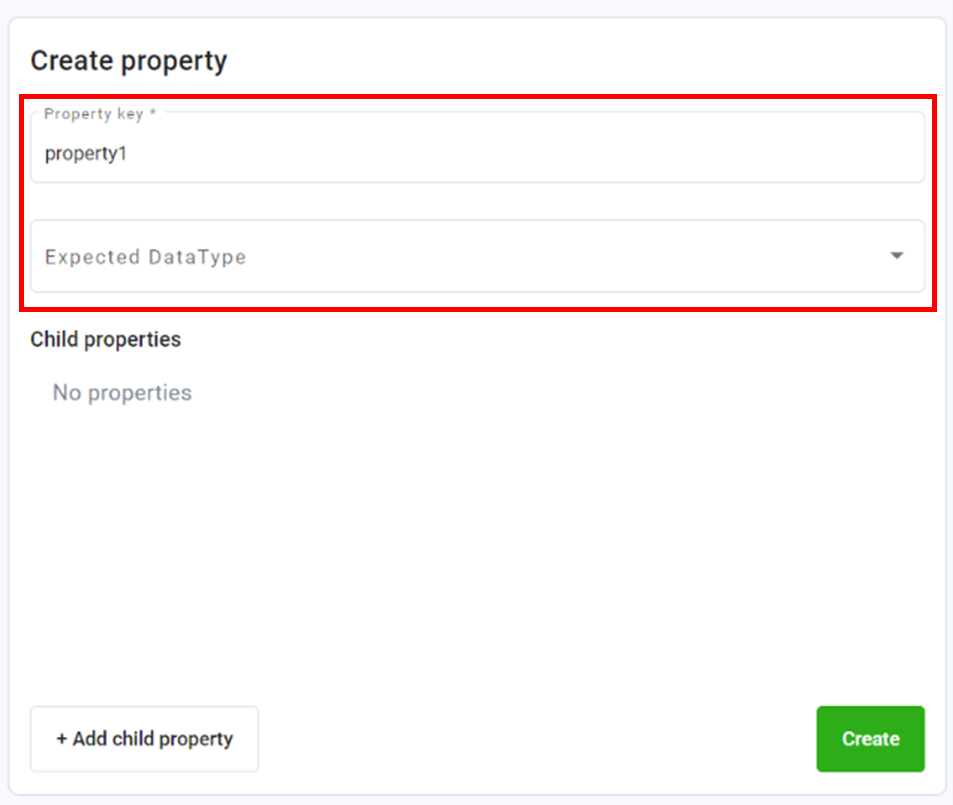Select the property1 text value

[84, 153]
